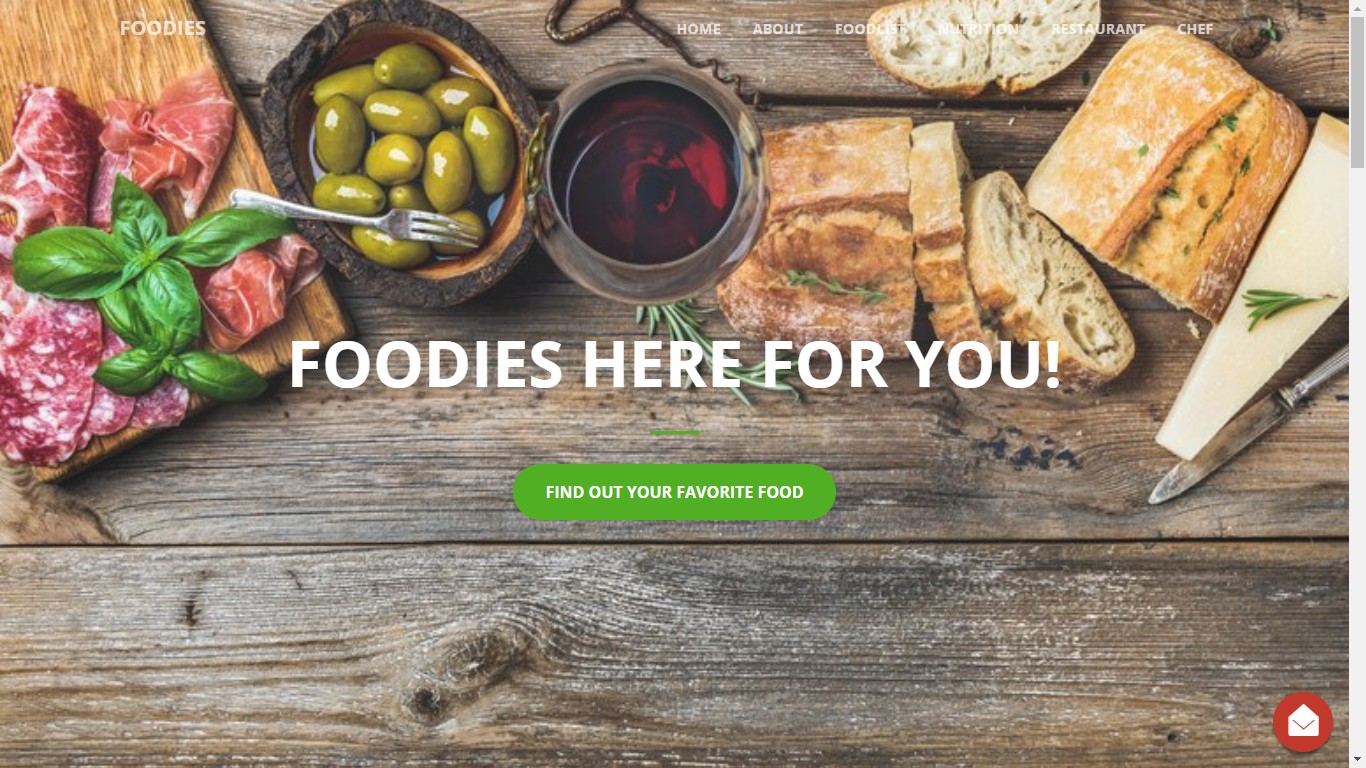Open the FOODLIST menu link

870,29
